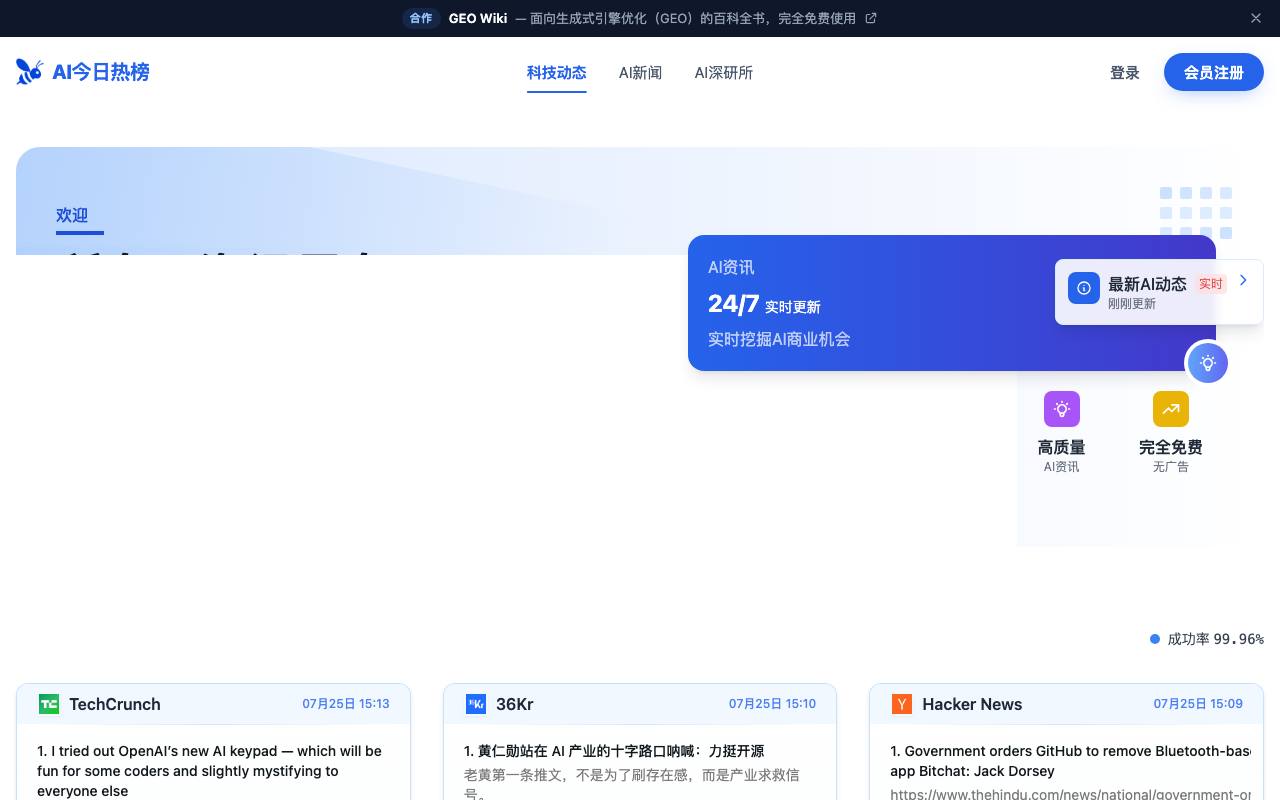Click the 会员注册 button

pos(1214,73)
